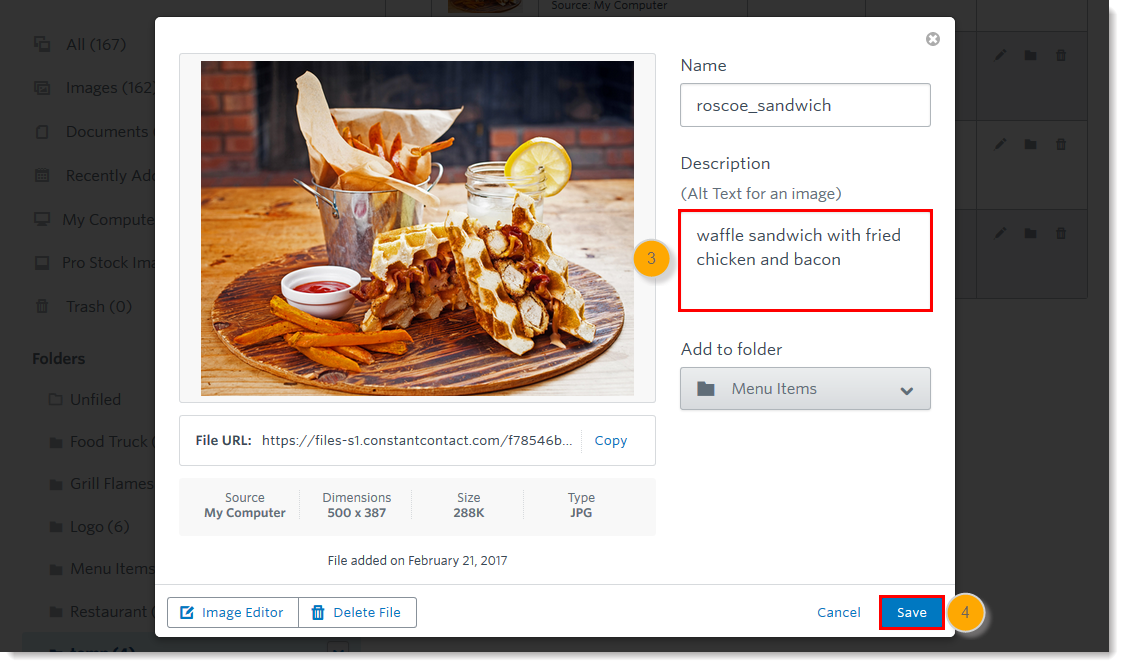Image resolution: width=1124 pixels, height=667 pixels.
Task: Click pencil edit icon in third background row
Action: click(x=1000, y=233)
